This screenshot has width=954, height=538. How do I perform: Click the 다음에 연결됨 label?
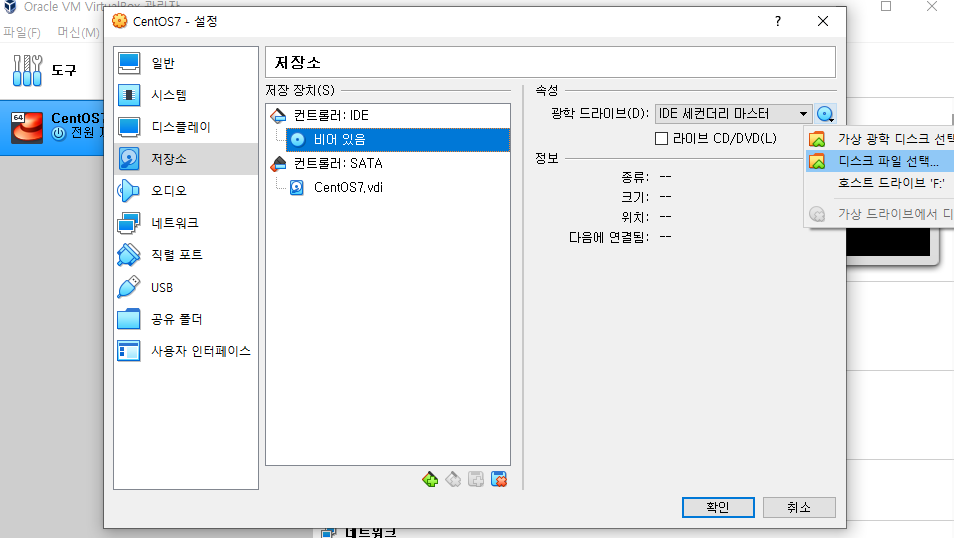click(x=609, y=237)
